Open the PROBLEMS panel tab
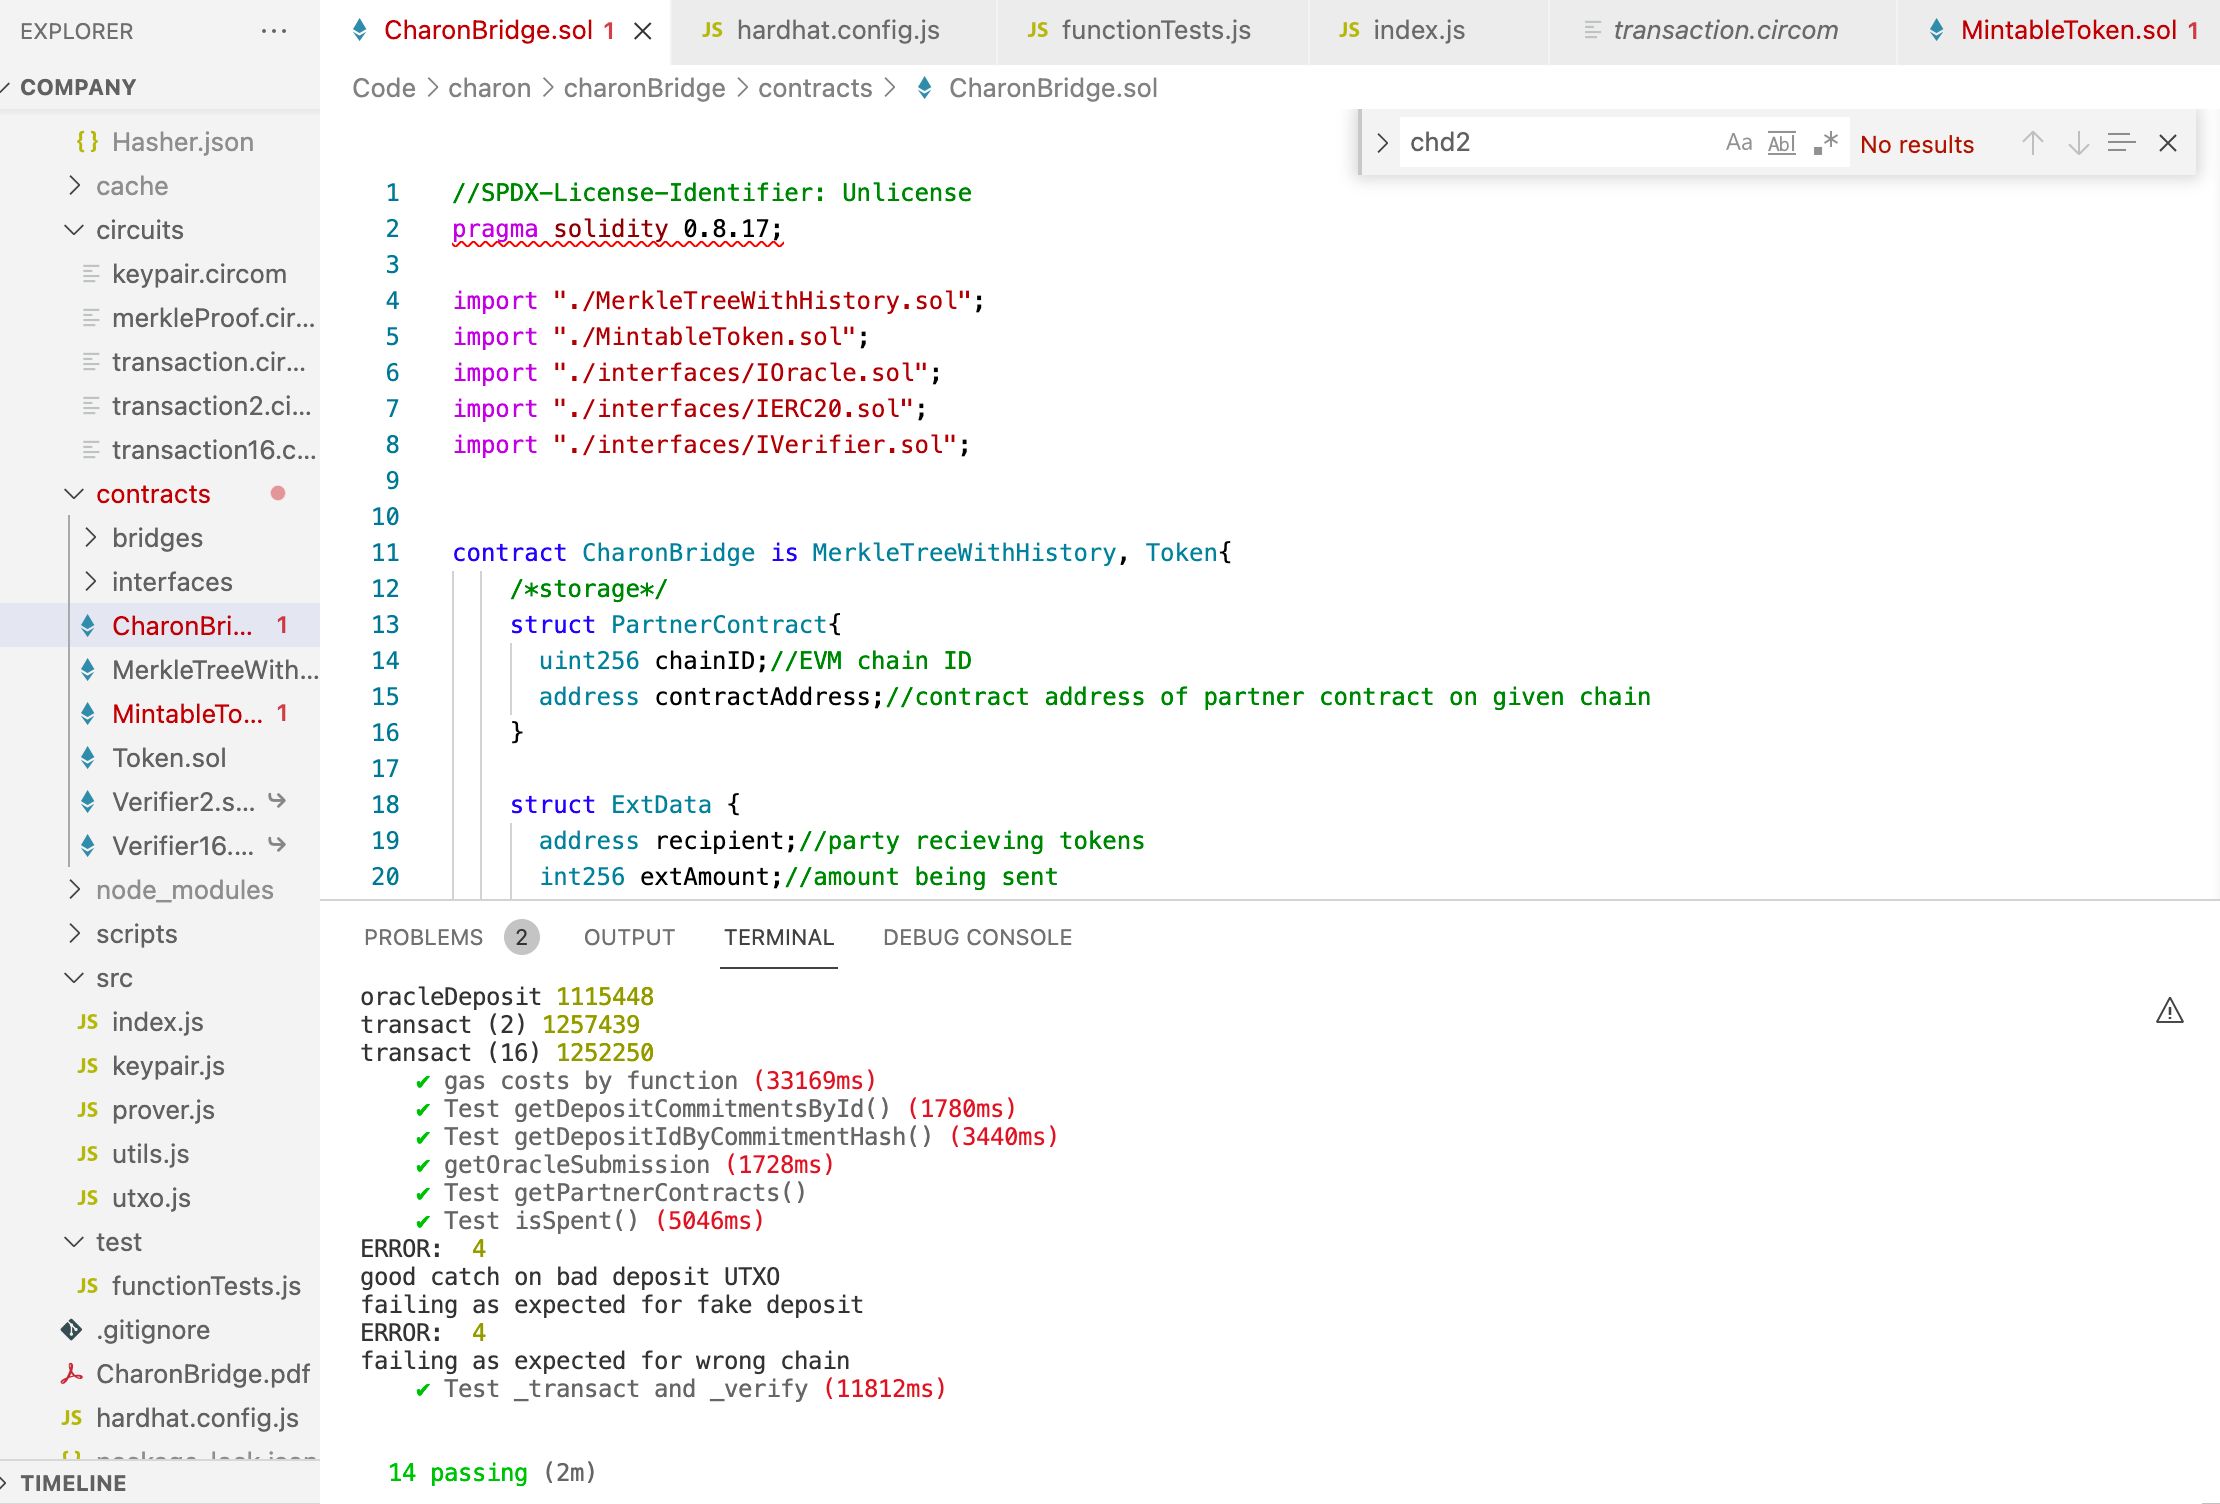 pos(423,938)
